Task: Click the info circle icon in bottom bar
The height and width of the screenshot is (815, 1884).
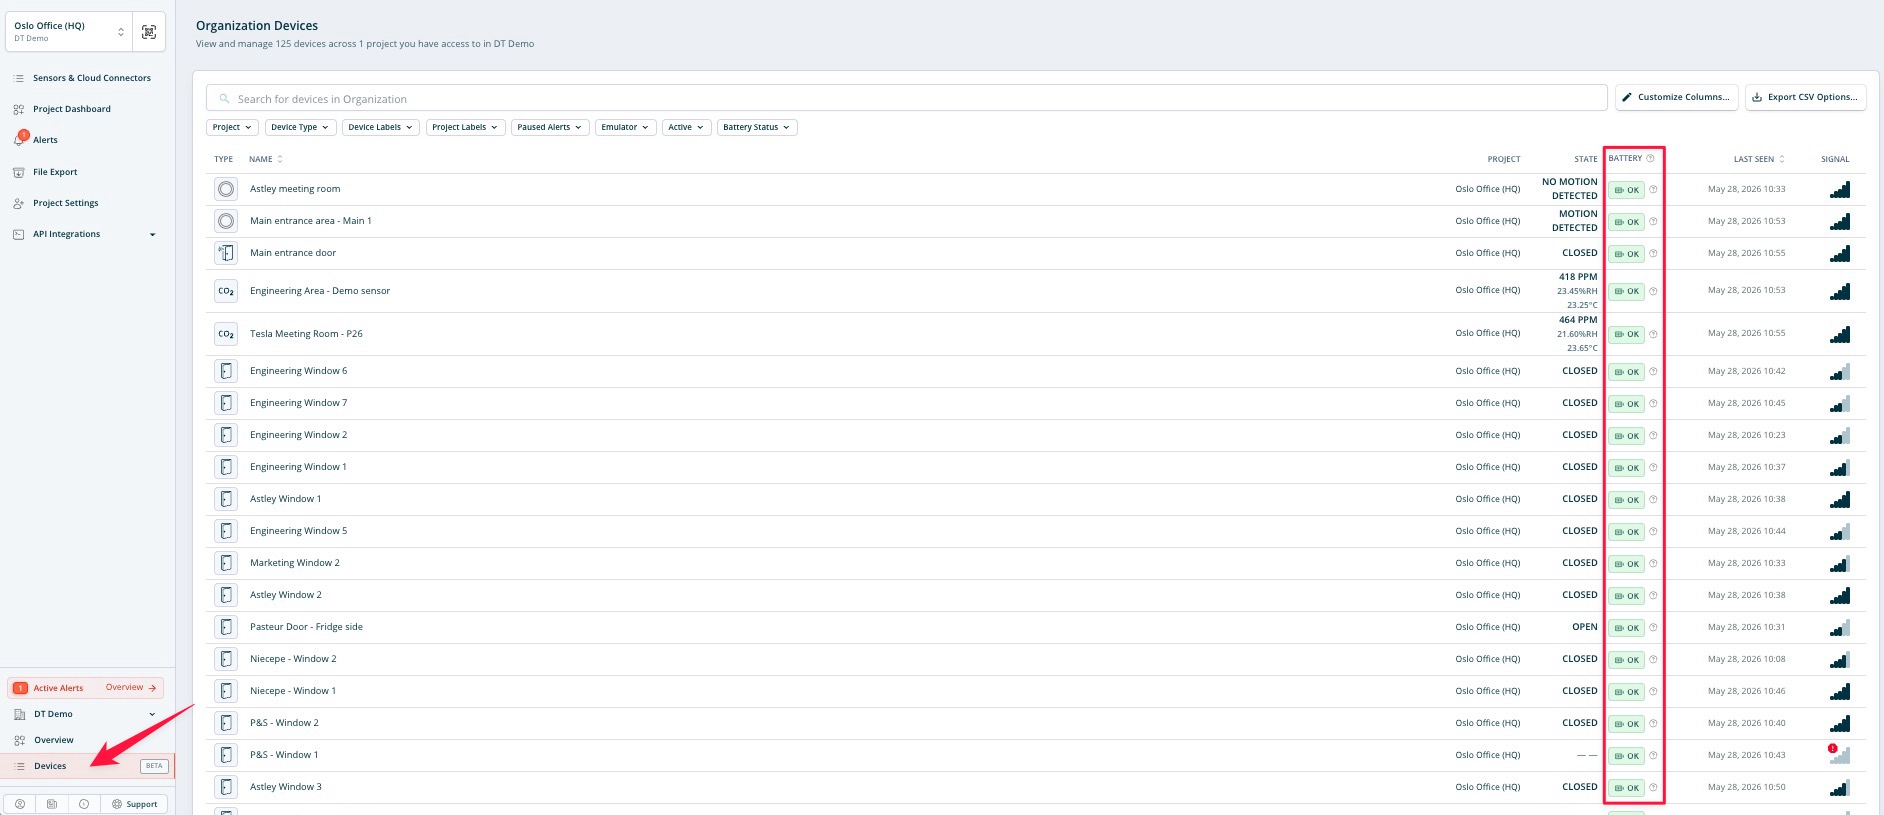Action: point(84,804)
